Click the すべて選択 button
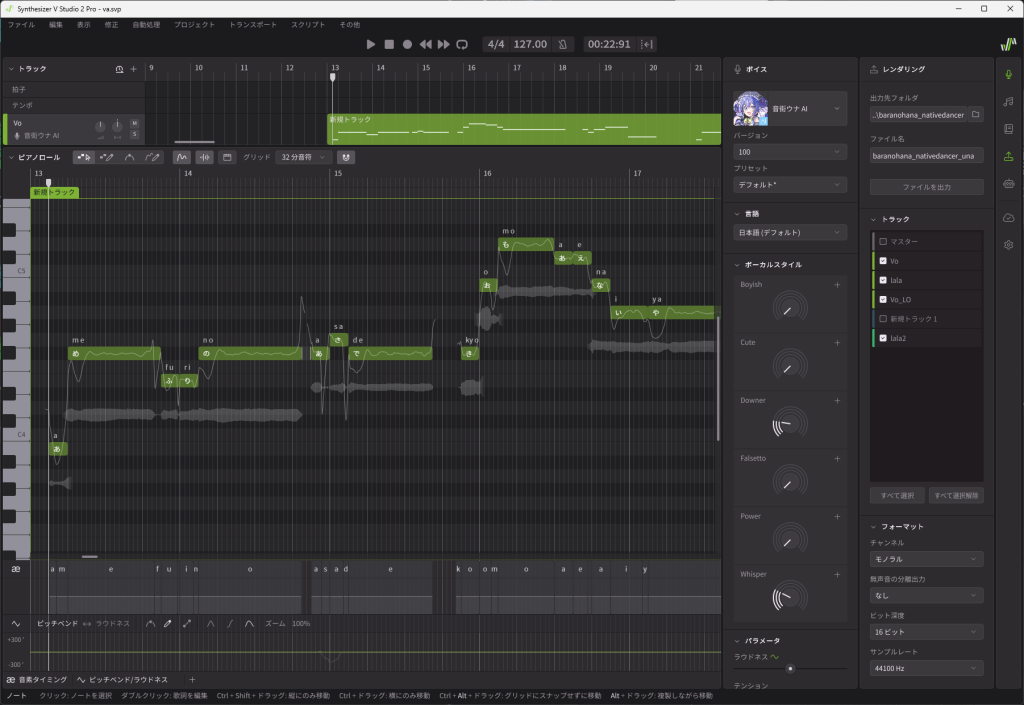 [x=896, y=495]
